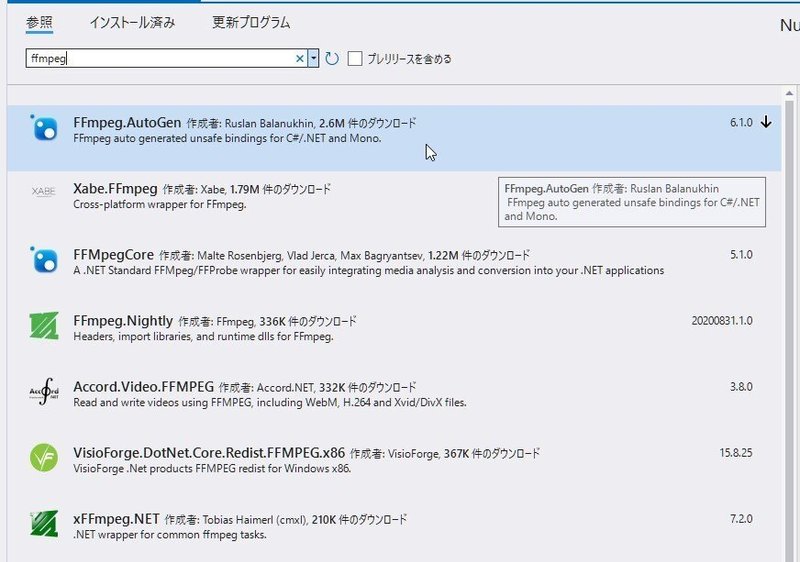Image resolution: width=800 pixels, height=562 pixels.
Task: Select the Xabe.FFmpeg package title
Action: tap(115, 189)
